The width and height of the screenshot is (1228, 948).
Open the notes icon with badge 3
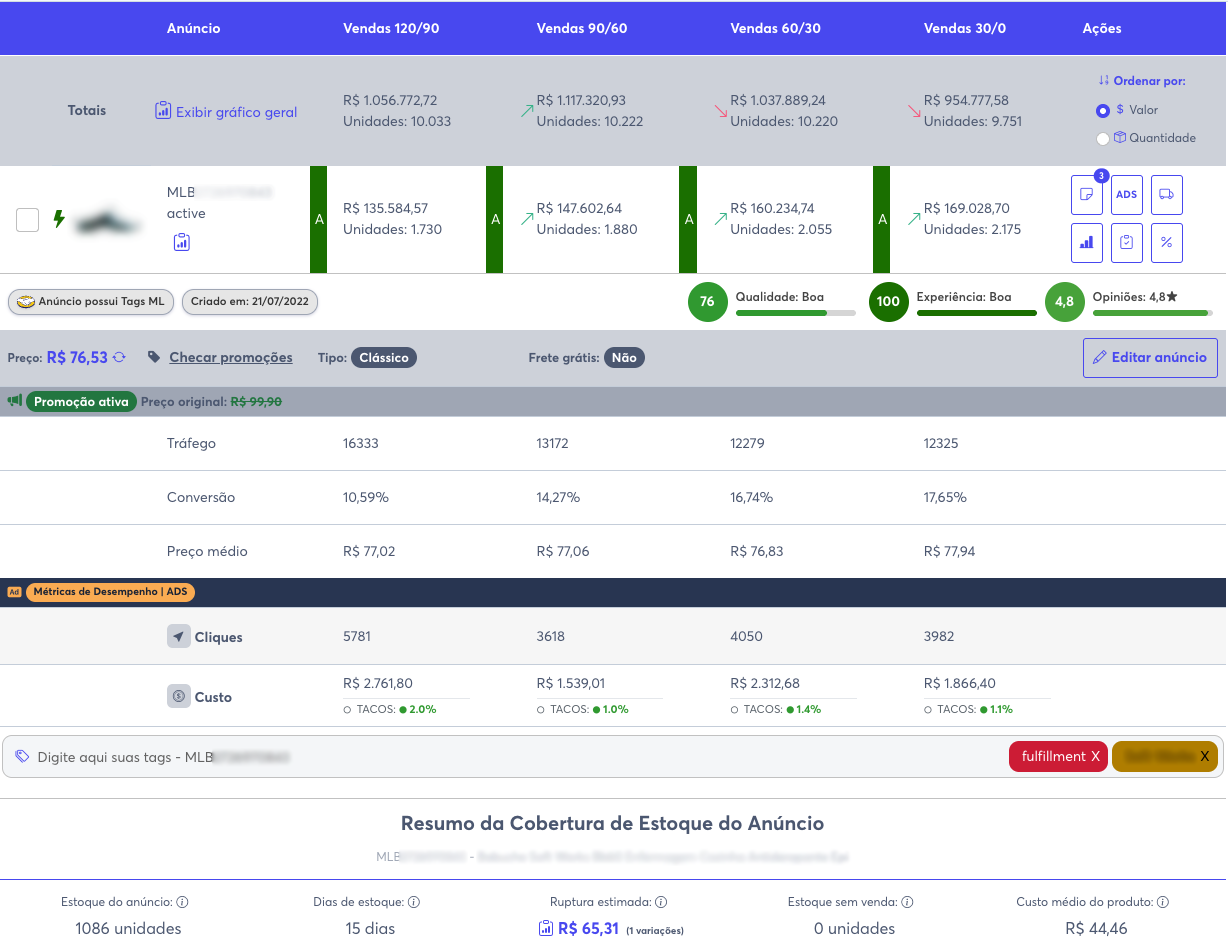coord(1086,195)
